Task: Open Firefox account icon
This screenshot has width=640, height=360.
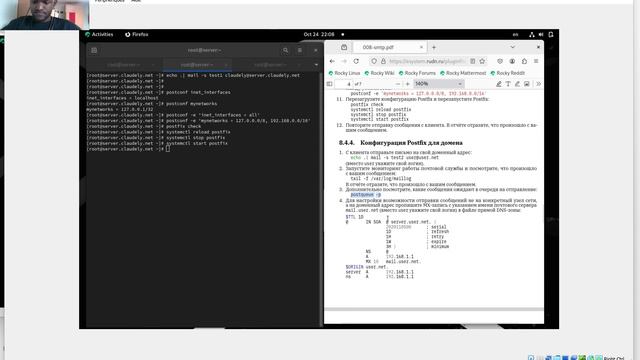Action: coord(512,61)
